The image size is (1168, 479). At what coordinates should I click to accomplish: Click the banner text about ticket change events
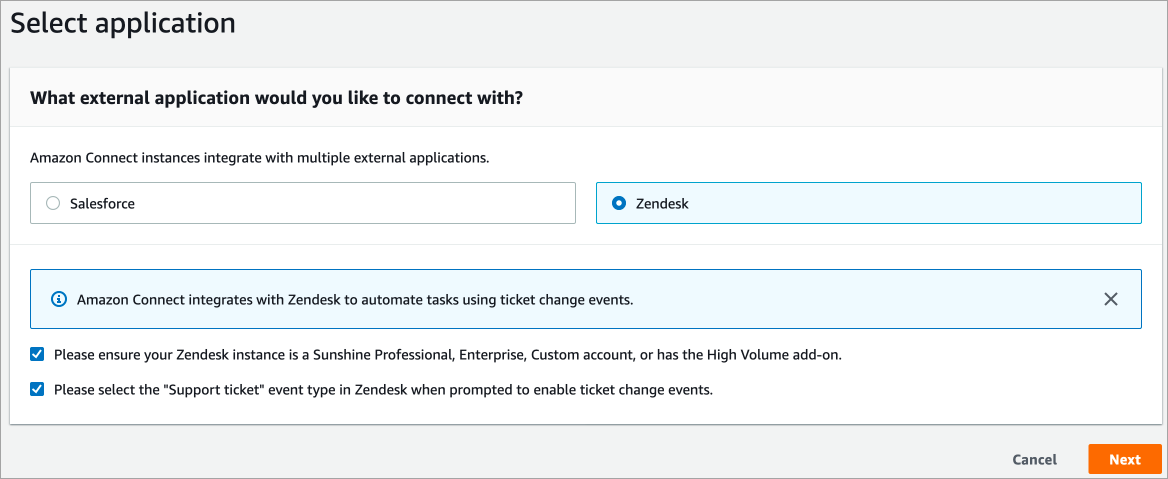pyautogui.click(x=355, y=299)
